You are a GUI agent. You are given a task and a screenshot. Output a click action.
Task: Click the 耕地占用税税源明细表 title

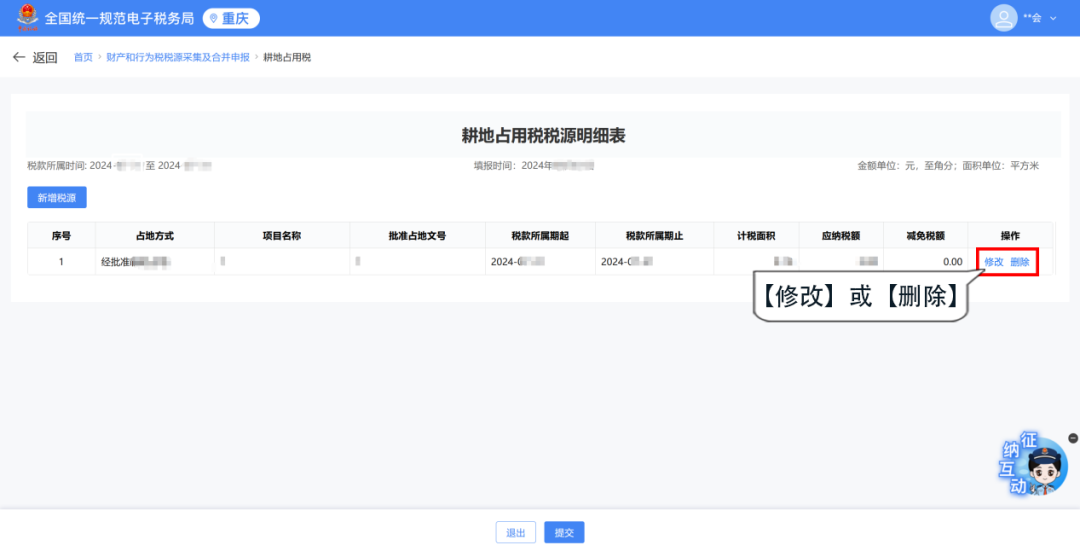click(543, 136)
